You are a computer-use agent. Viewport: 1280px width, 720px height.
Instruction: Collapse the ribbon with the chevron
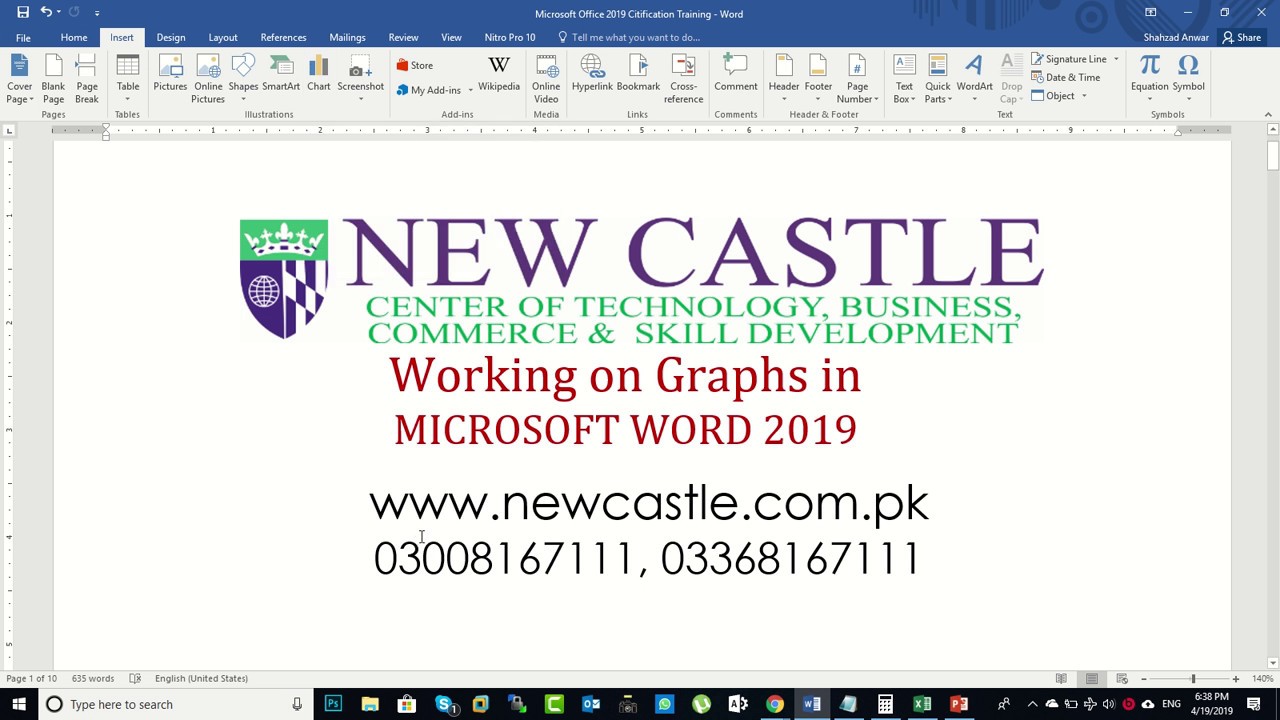pyautogui.click(x=1269, y=115)
